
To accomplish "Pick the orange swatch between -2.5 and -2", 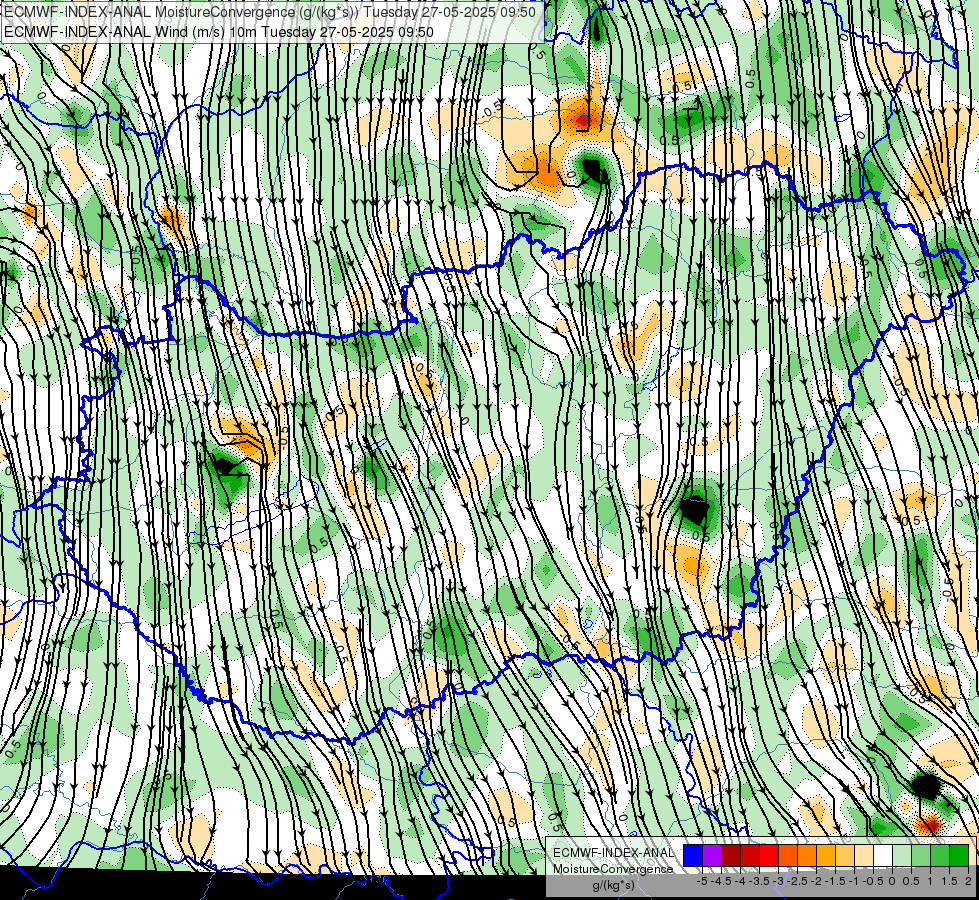I will tap(807, 856).
